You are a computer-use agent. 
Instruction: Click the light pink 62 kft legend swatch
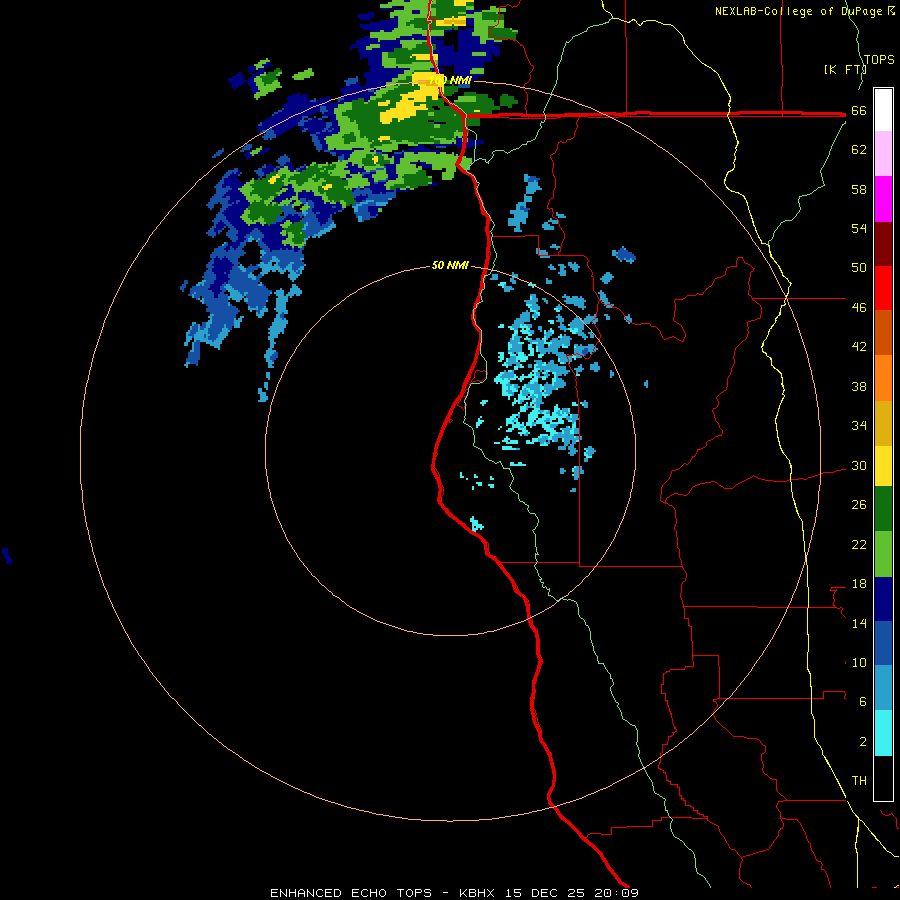tap(883, 153)
